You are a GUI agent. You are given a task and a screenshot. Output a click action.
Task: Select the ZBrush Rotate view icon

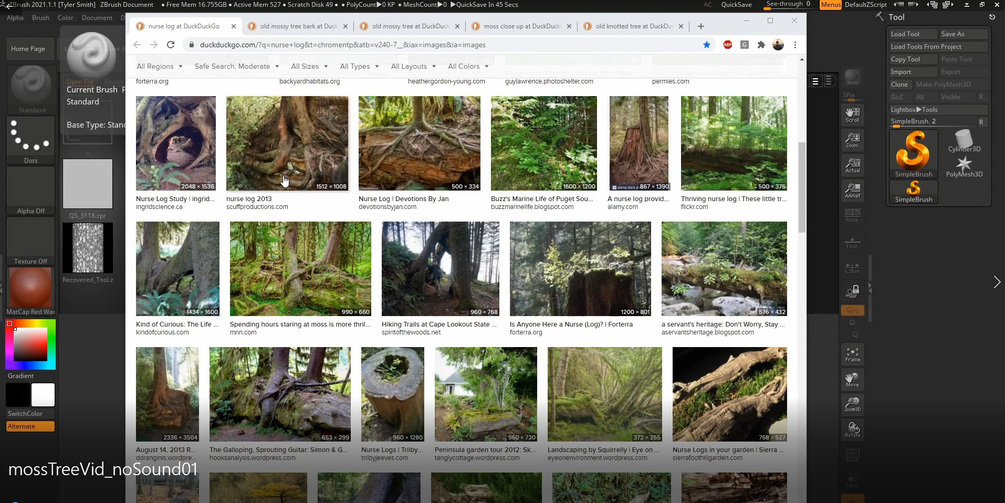pos(852,430)
